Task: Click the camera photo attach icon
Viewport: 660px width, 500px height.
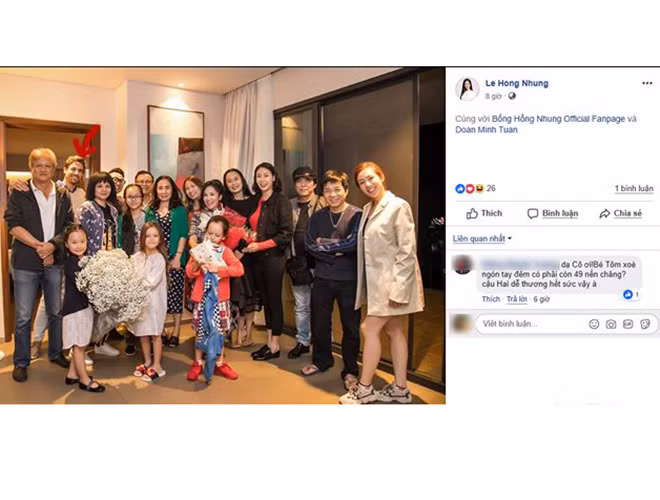Action: tap(611, 324)
